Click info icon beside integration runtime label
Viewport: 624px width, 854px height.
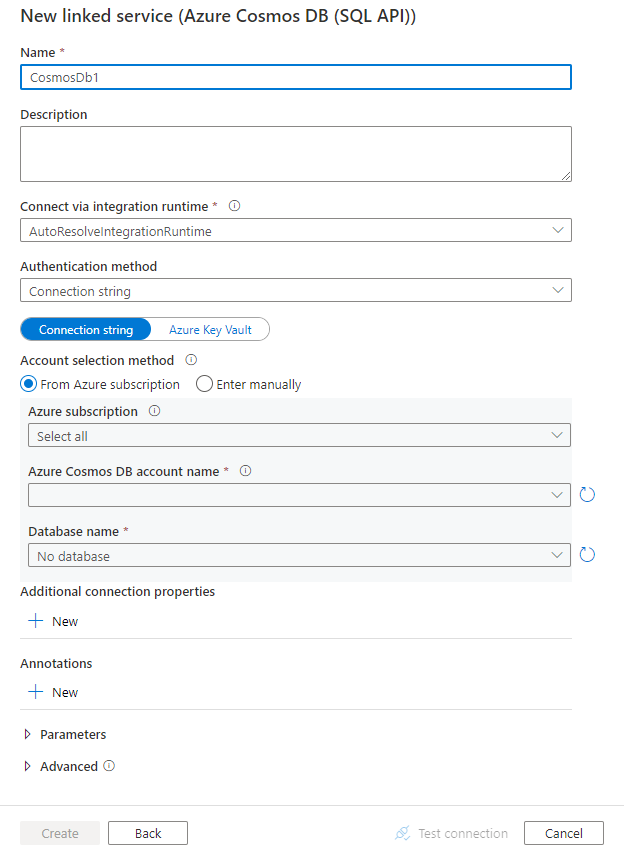[235, 206]
